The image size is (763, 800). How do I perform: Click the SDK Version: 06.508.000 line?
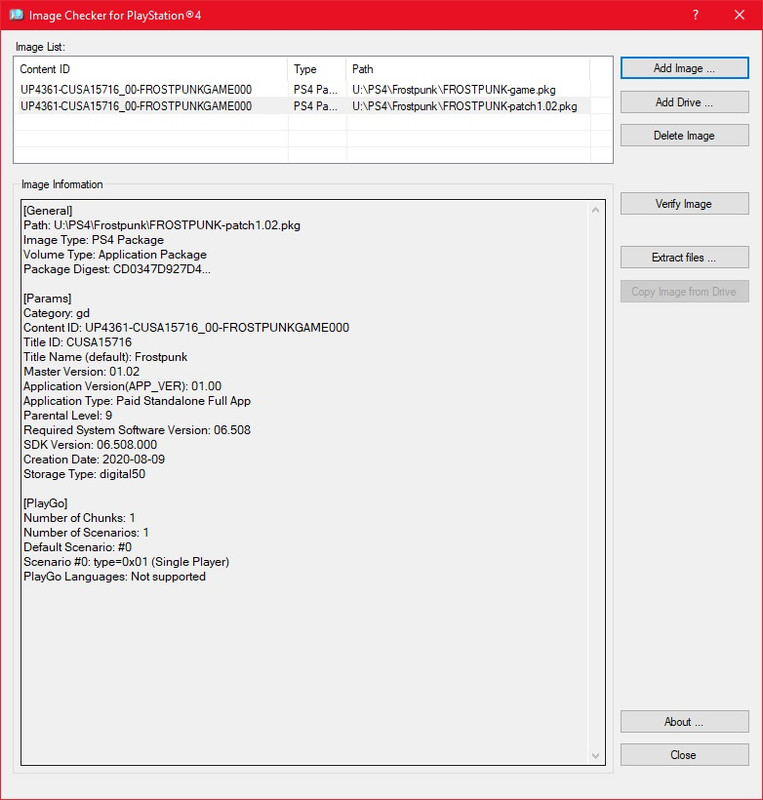(90, 445)
